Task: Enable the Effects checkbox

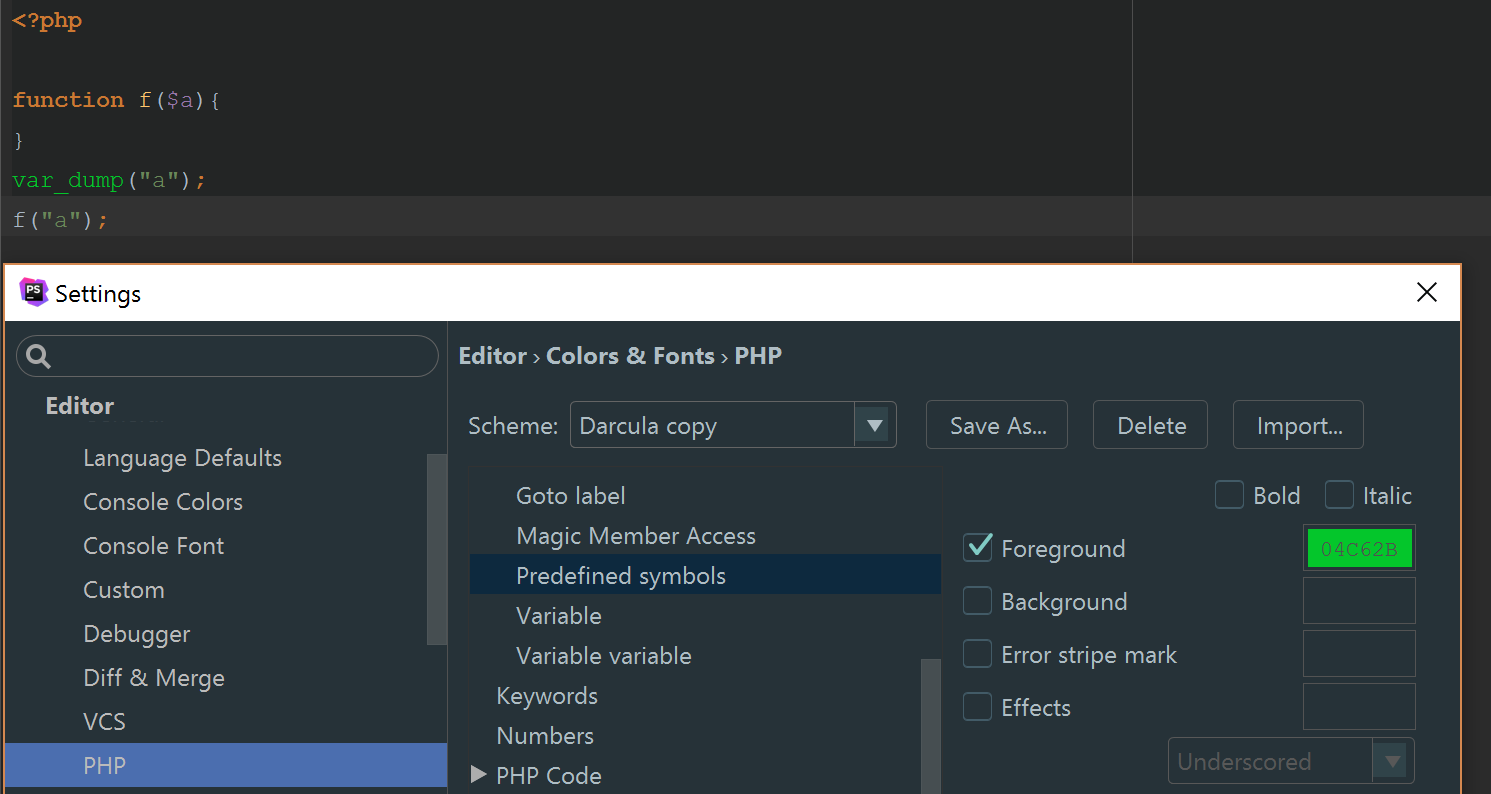Action: pos(977,707)
